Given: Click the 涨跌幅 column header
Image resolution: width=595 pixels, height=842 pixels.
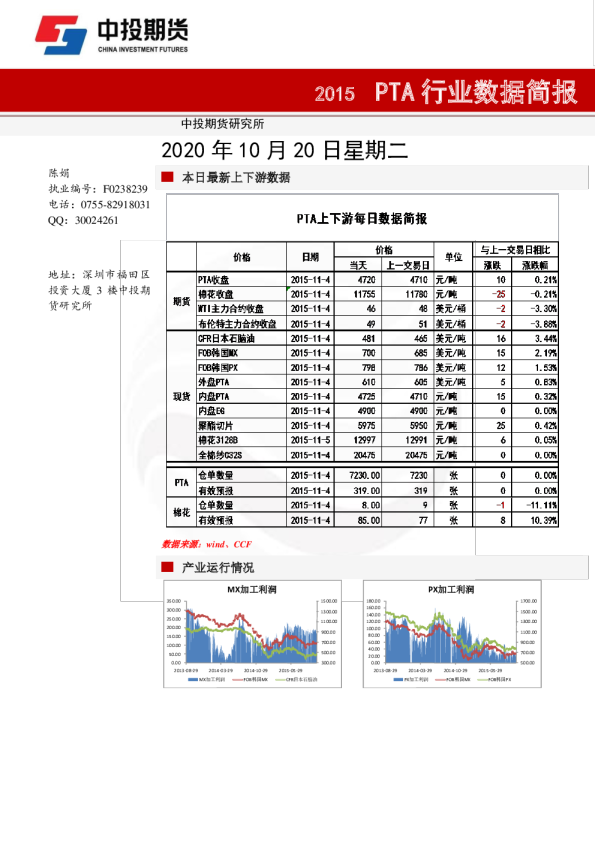Looking at the screenshot, I should click(x=535, y=265).
